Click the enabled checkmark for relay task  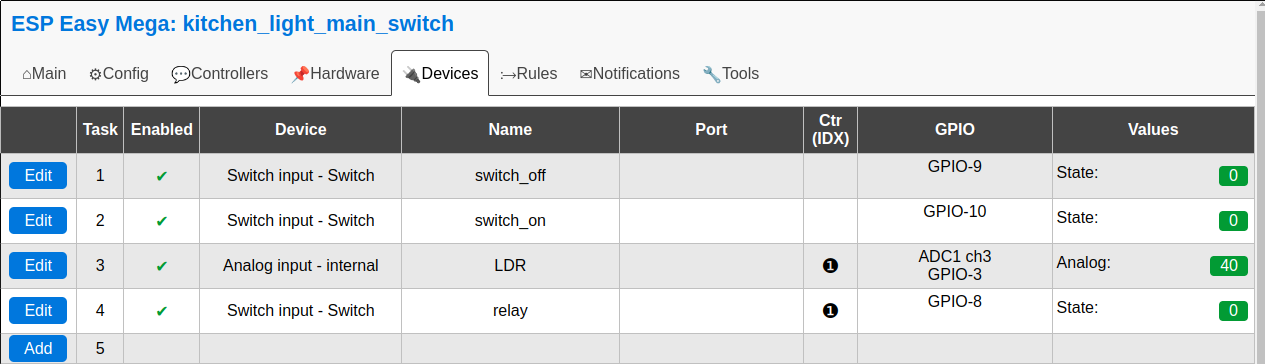click(162, 311)
